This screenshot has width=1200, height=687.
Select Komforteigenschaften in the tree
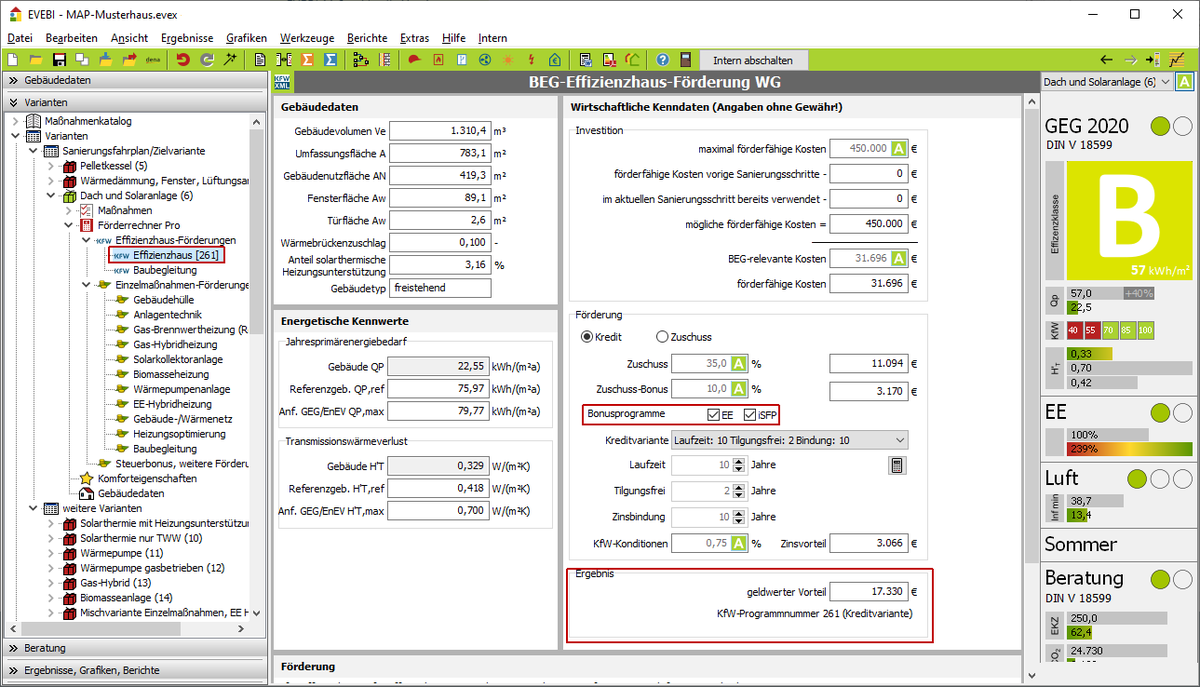[x=146, y=478]
